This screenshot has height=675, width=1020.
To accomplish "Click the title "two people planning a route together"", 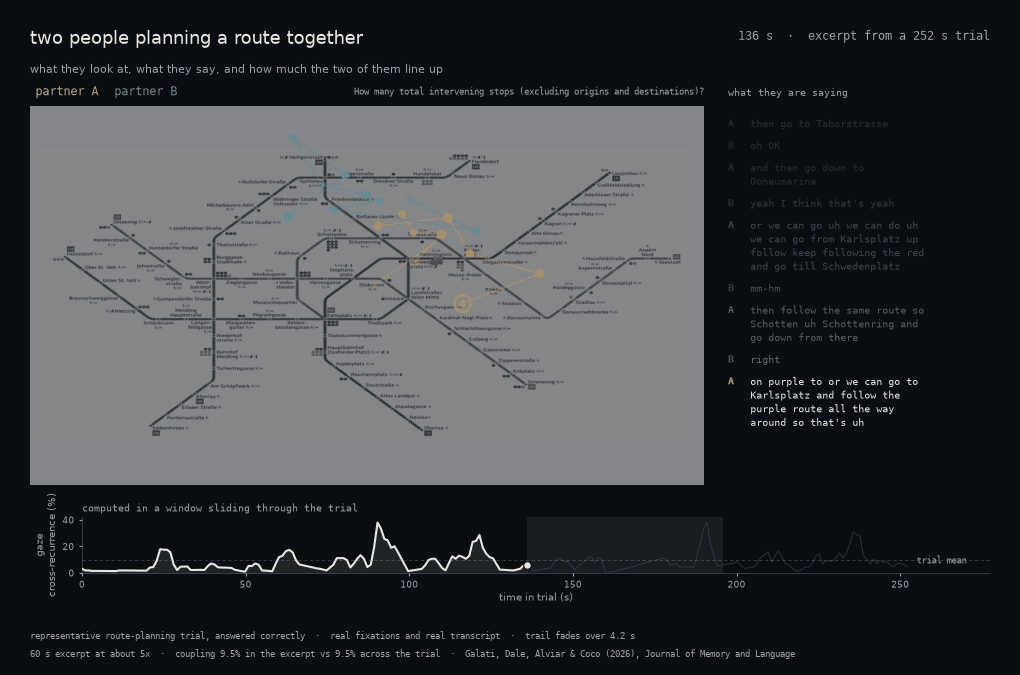I will pyautogui.click(x=196, y=38).
